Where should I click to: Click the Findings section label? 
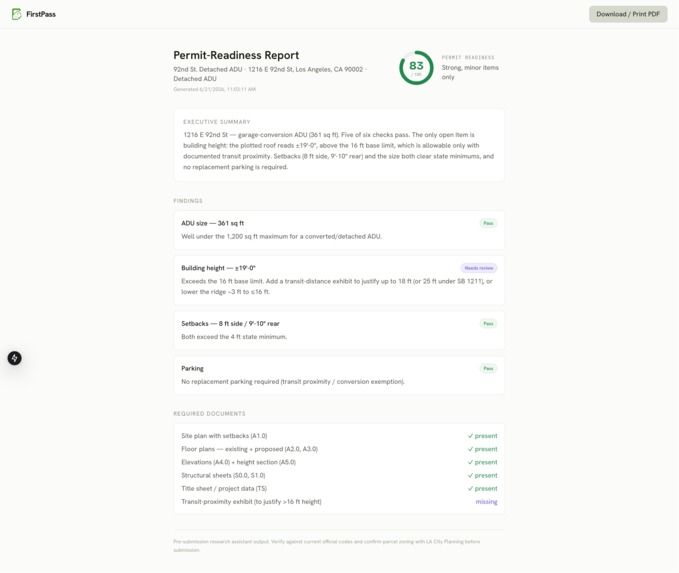click(x=188, y=201)
